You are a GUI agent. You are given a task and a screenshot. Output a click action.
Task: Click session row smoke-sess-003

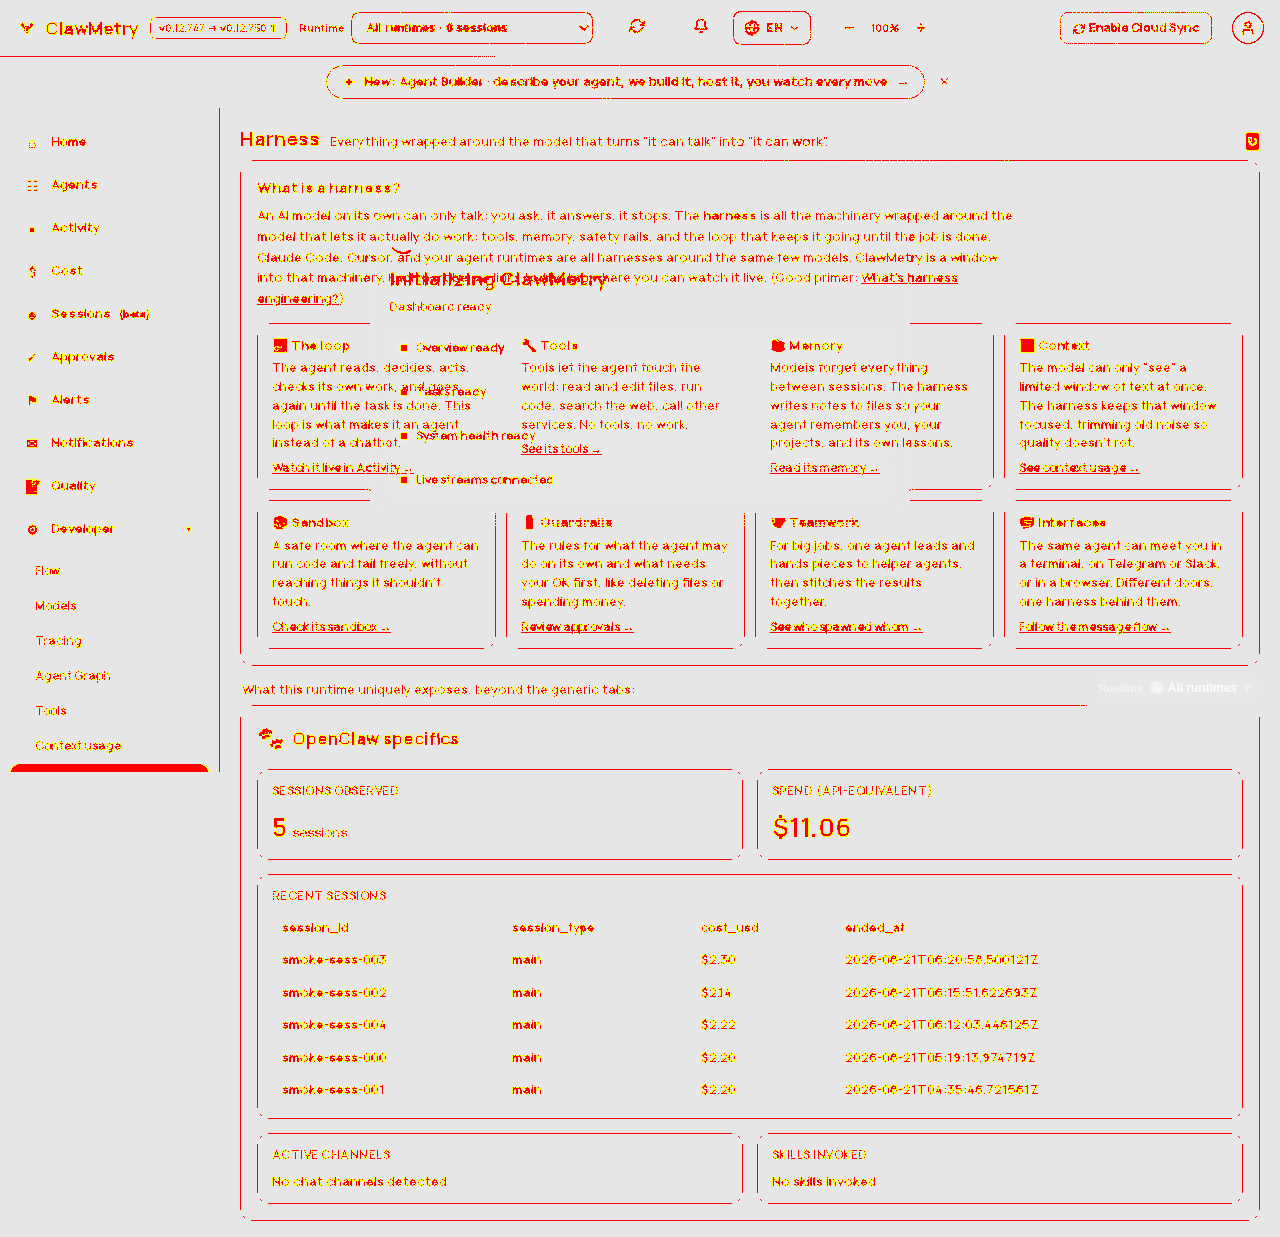[750, 960]
